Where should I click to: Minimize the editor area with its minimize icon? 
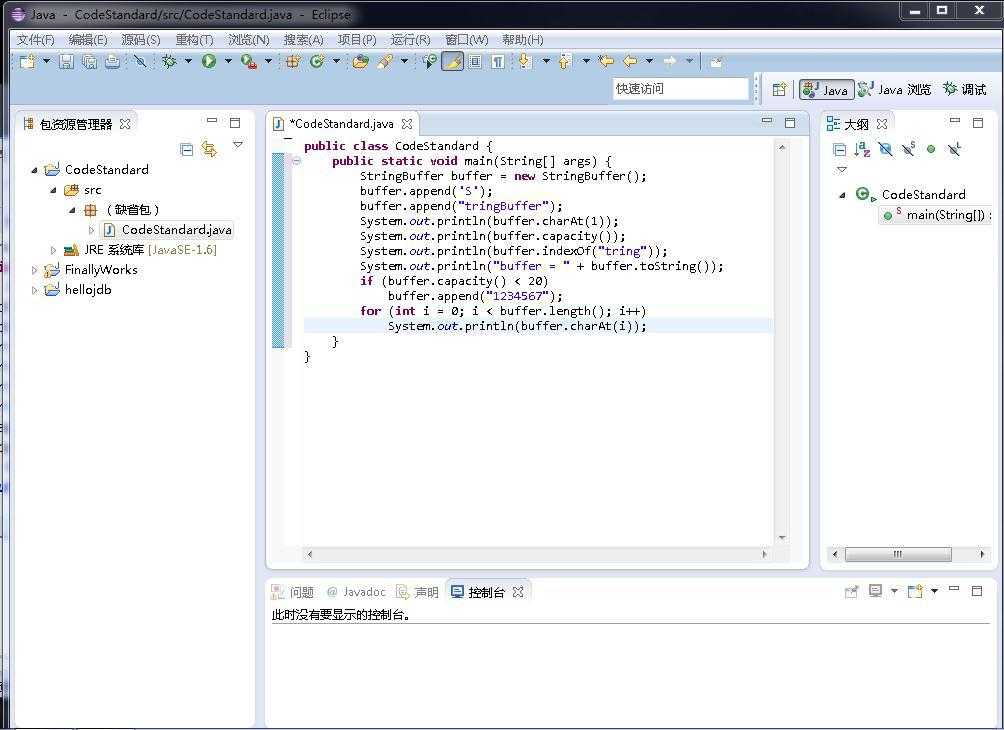(766, 121)
